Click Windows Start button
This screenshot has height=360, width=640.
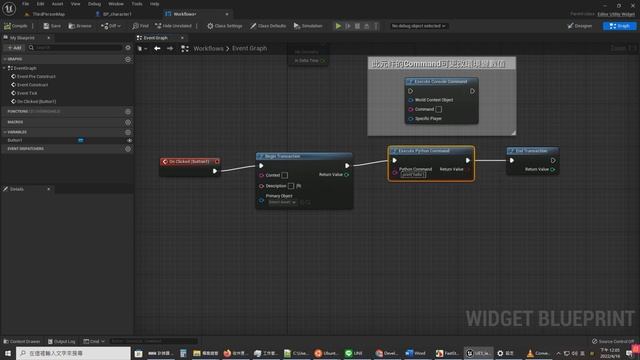click(8, 353)
